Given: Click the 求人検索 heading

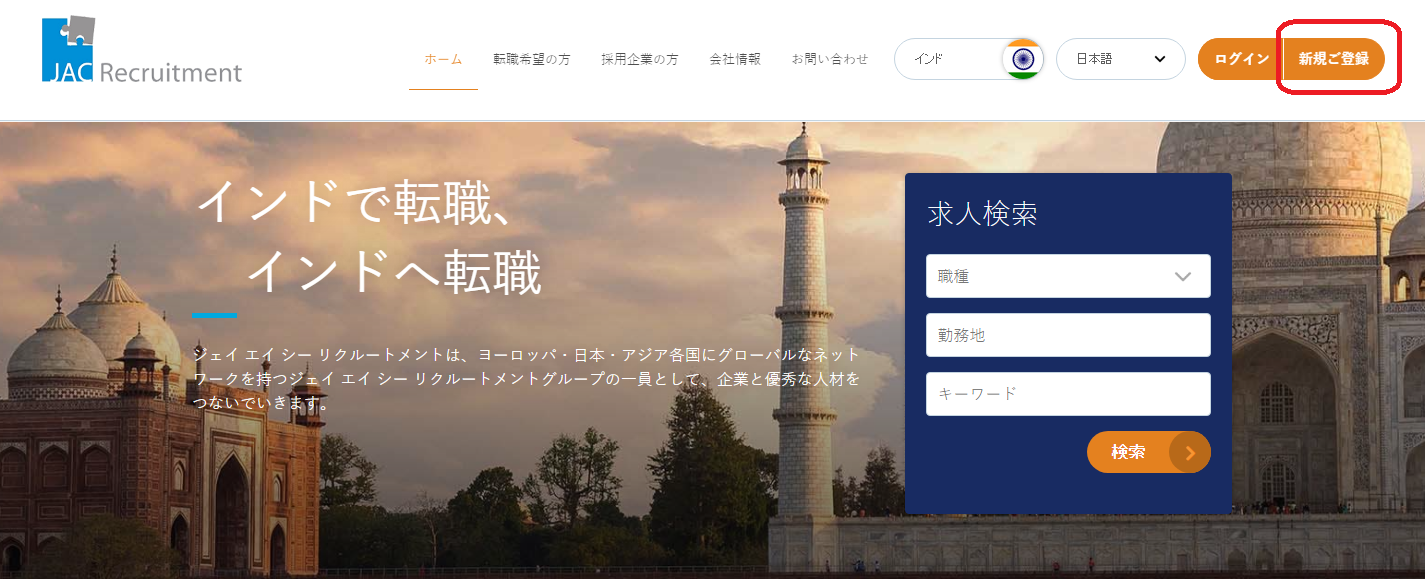Looking at the screenshot, I should (x=982, y=214).
